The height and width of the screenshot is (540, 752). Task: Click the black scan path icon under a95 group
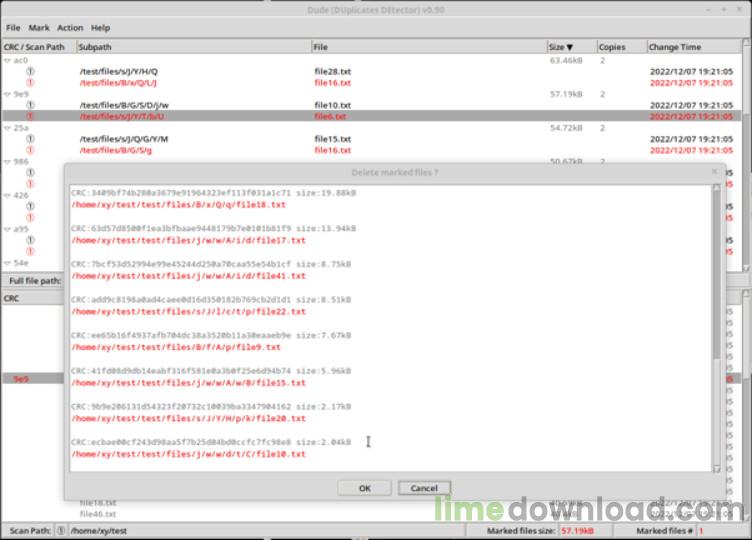30,240
